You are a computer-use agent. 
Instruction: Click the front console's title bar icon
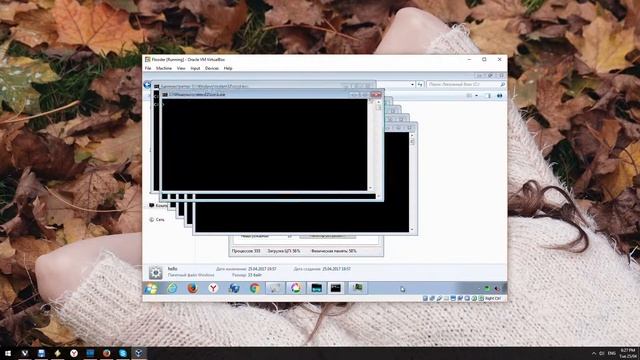tap(165, 95)
